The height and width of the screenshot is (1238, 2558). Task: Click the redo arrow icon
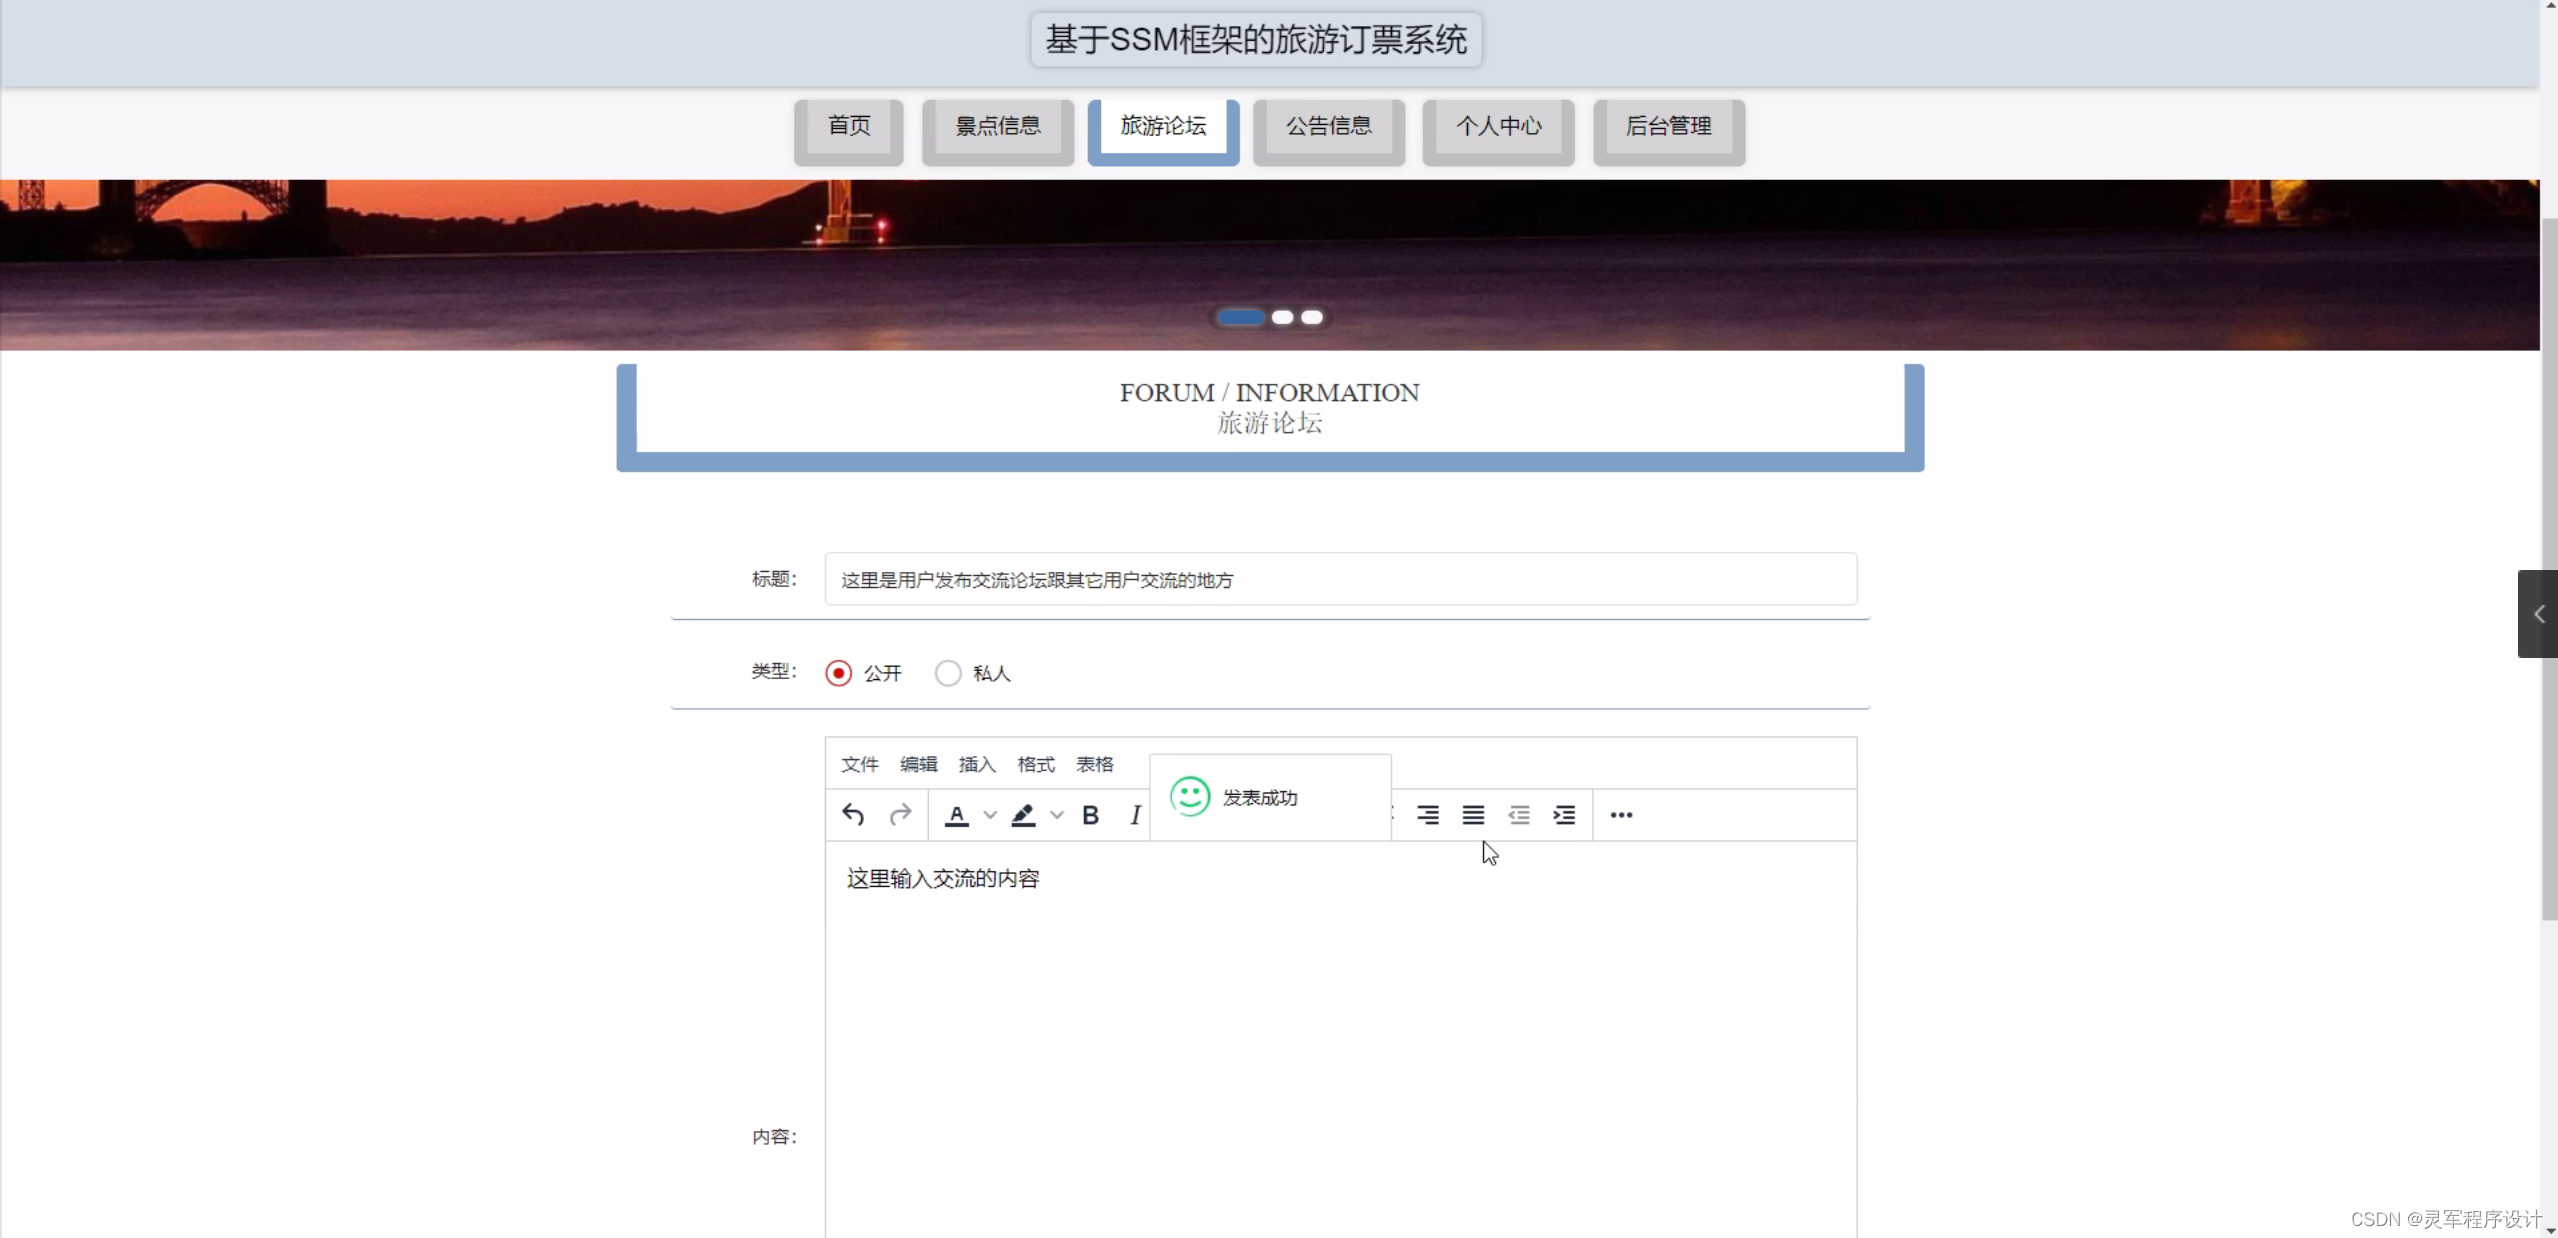[x=900, y=815]
